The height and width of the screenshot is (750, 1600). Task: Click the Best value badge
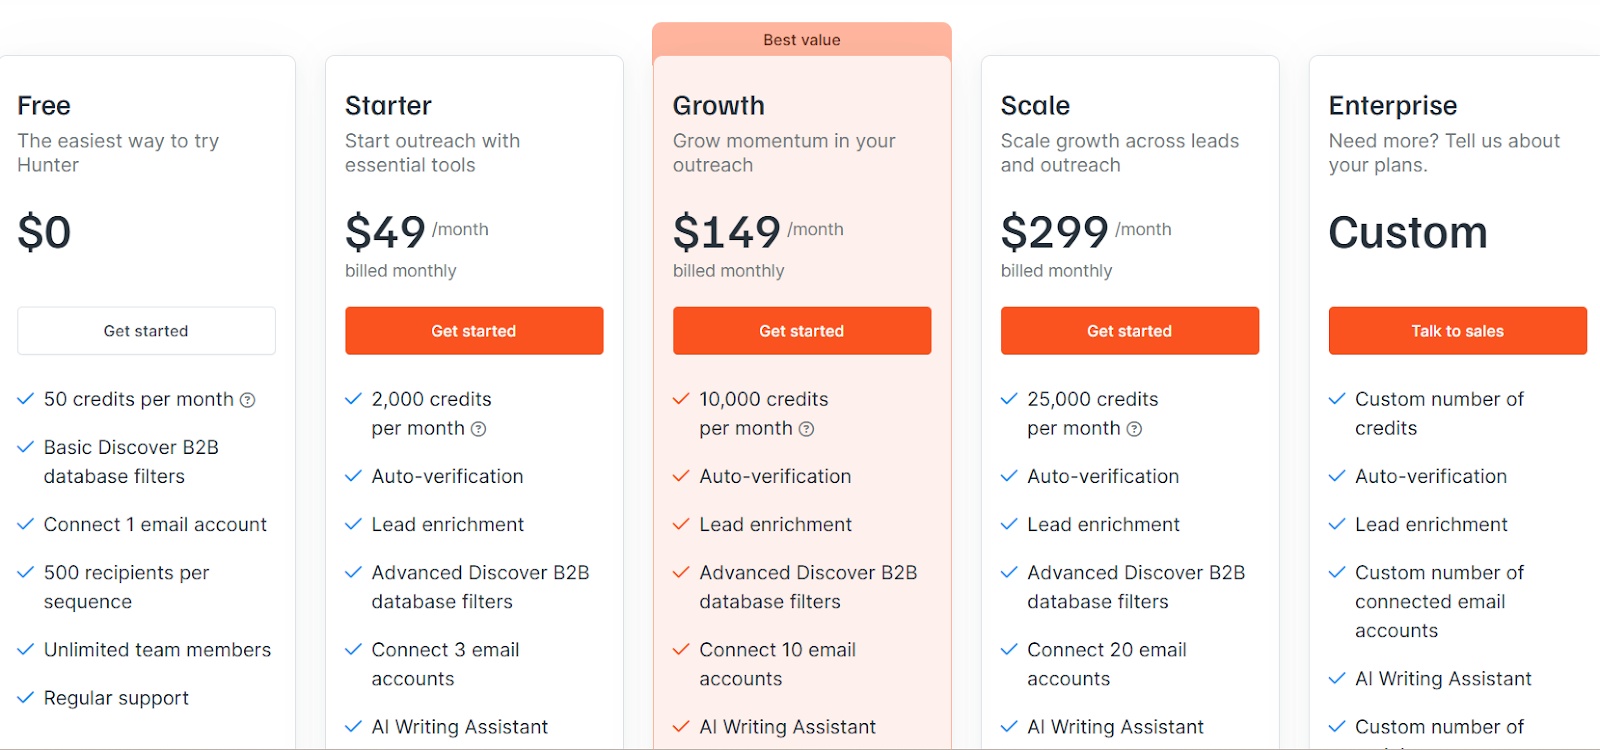pyautogui.click(x=802, y=40)
